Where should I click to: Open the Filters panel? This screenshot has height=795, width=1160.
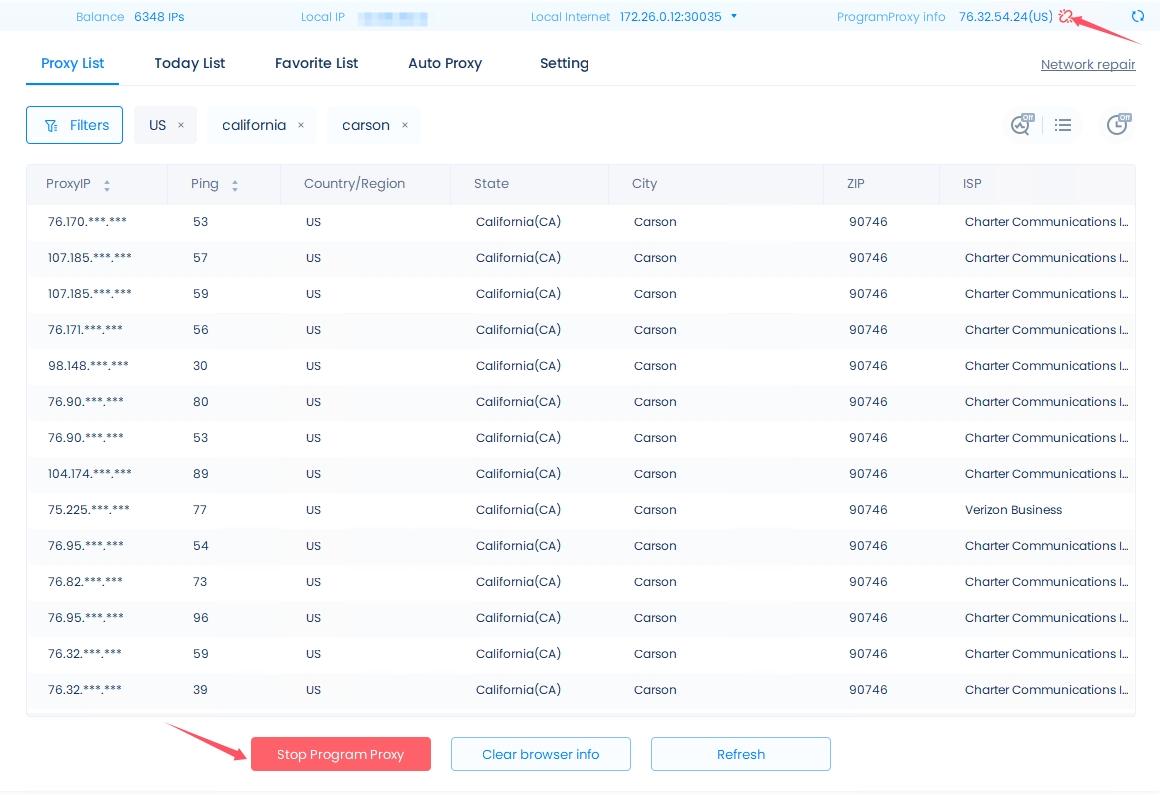(x=75, y=125)
